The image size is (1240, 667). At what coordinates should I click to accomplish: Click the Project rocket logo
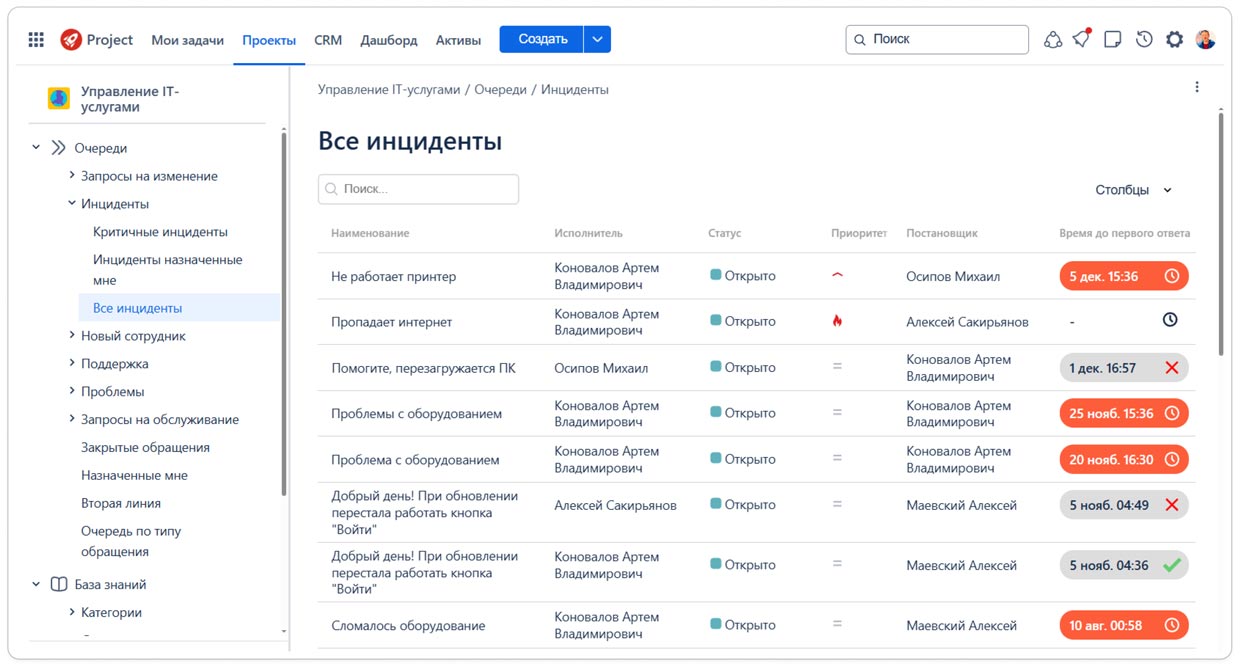[x=71, y=40]
